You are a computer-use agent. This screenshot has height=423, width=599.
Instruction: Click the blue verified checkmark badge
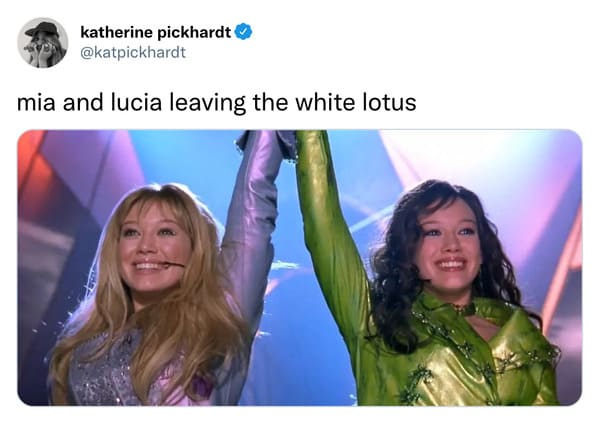coord(243,32)
